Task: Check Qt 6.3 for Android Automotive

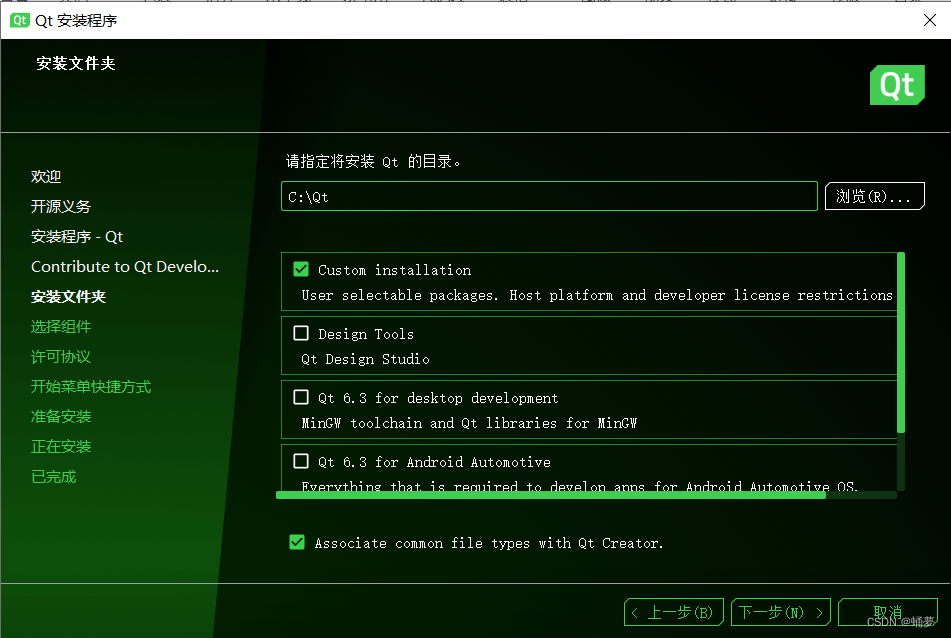Action: point(301,461)
